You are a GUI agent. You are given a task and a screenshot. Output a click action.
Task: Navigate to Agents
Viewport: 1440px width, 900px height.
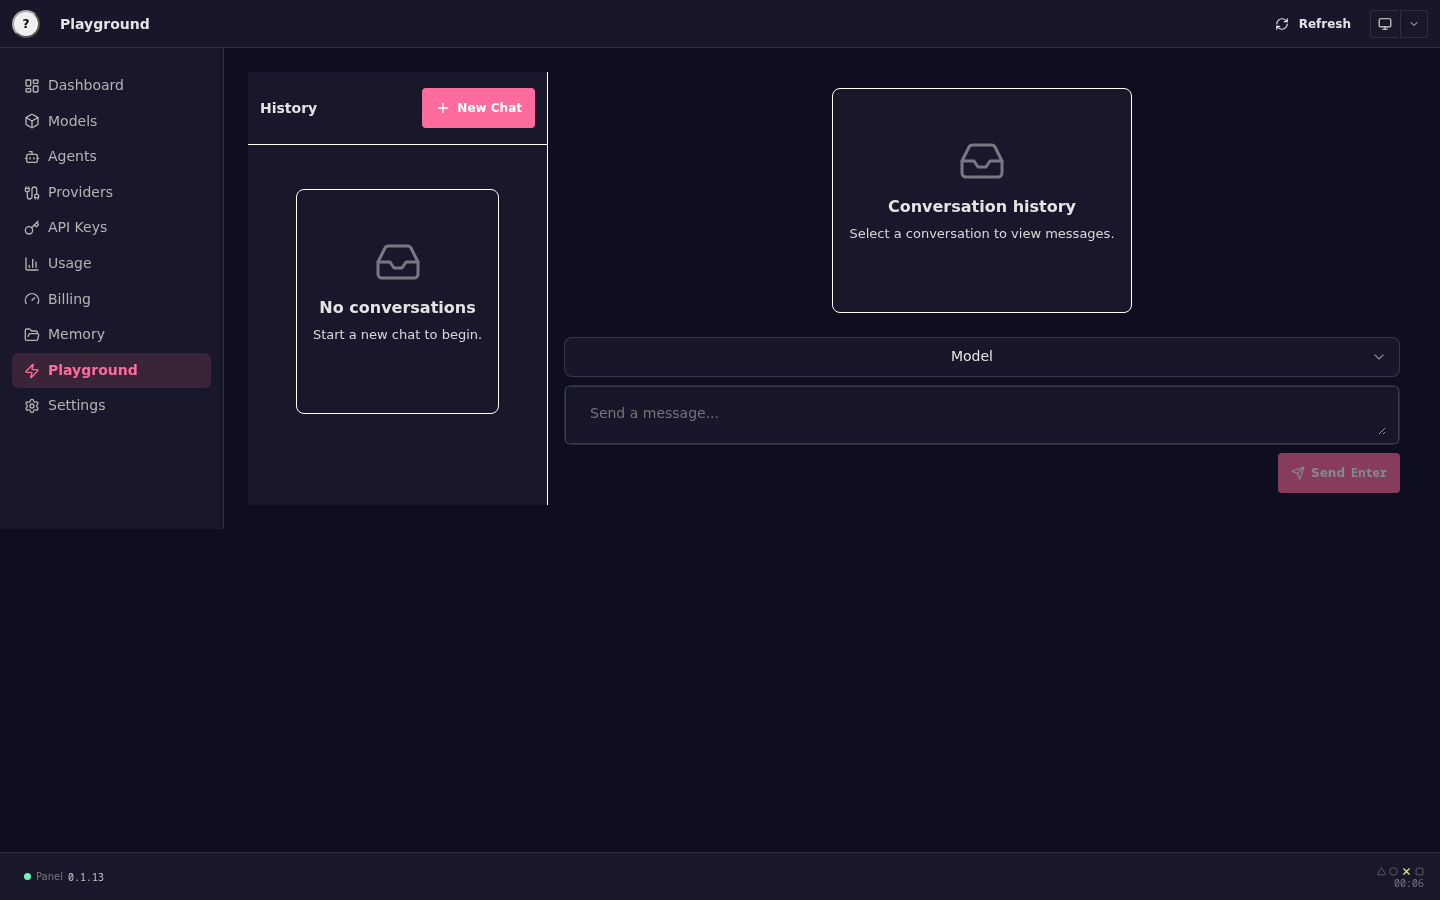(111, 157)
